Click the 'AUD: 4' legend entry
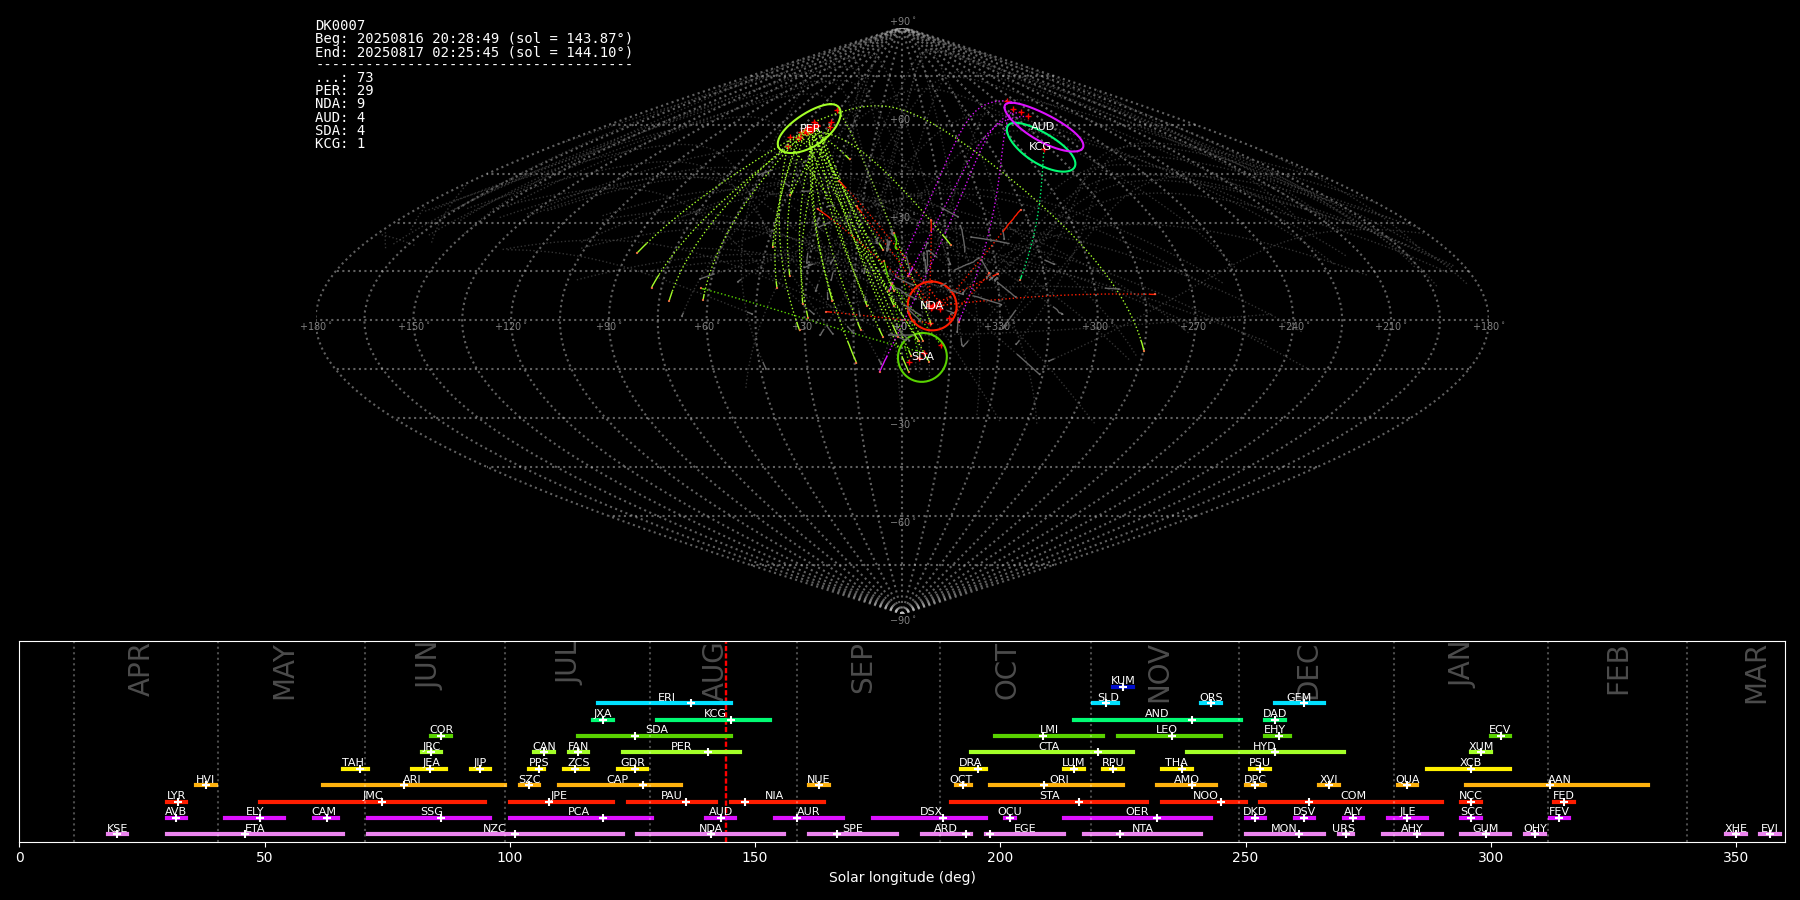The image size is (1800, 900). tap(340, 118)
